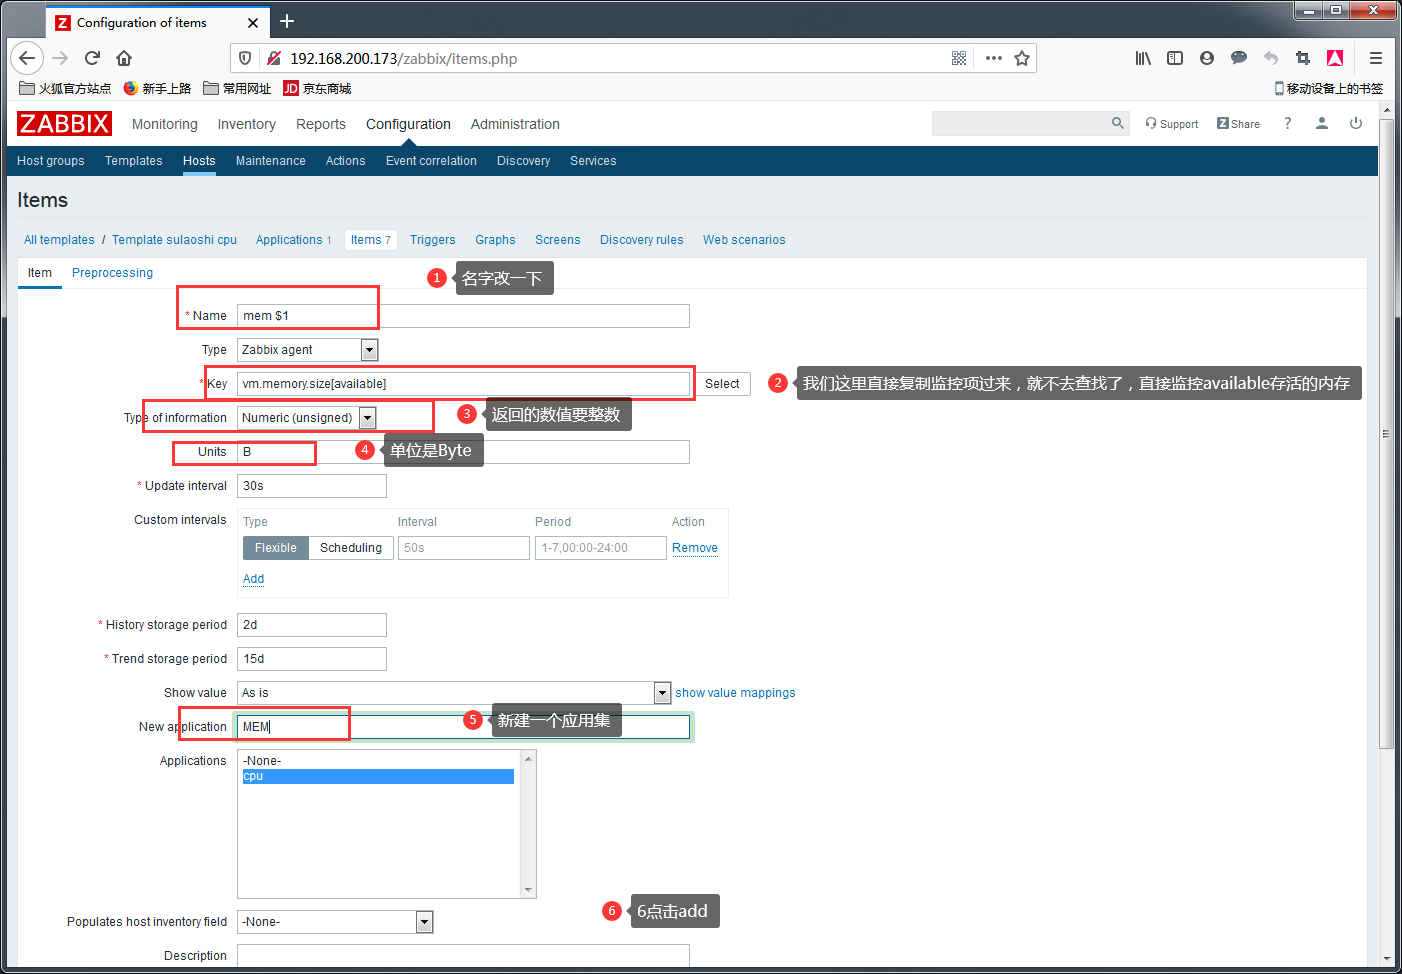Open the show value mappings link
Screen dimensions: 1402x974
735,693
